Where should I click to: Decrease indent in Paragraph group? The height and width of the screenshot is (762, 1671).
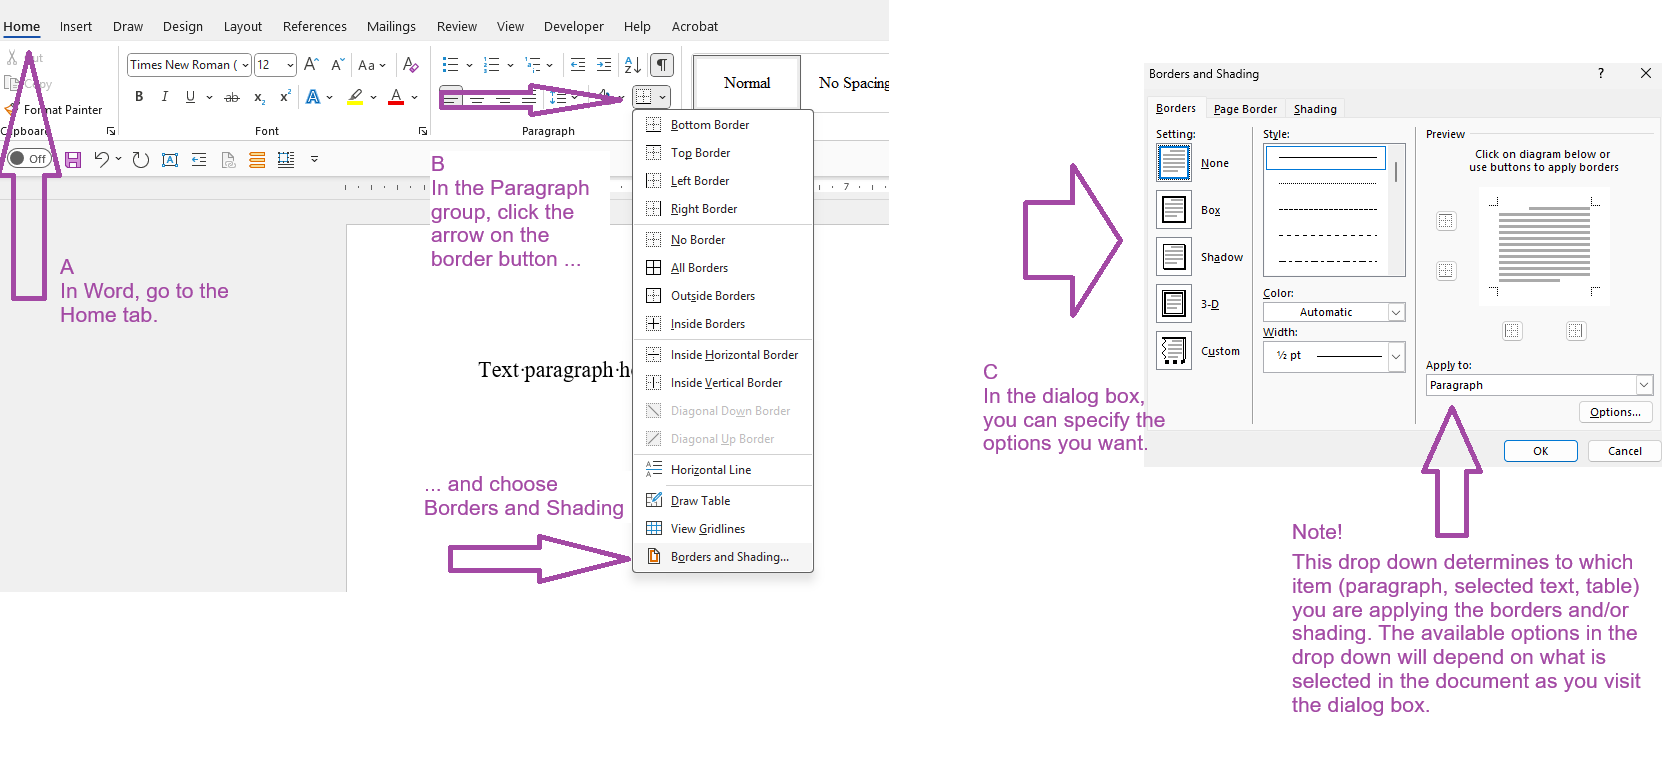point(577,65)
